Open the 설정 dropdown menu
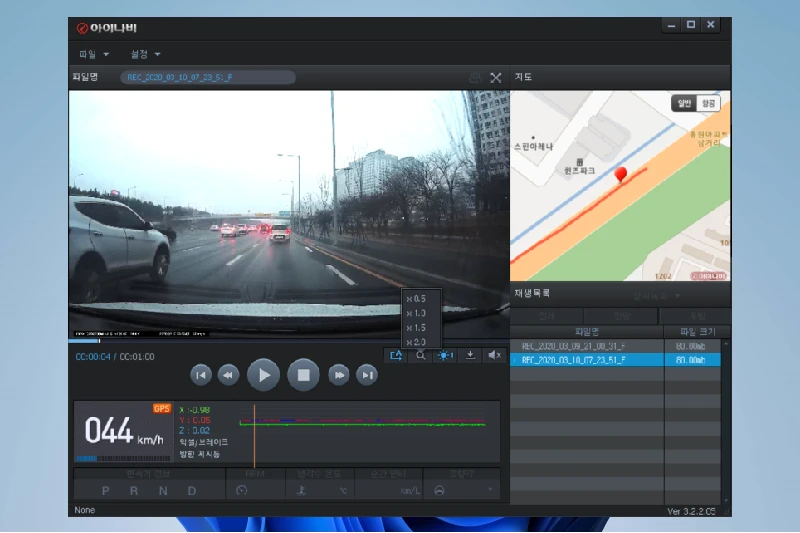Image resolution: width=800 pixels, height=533 pixels. [x=145, y=54]
